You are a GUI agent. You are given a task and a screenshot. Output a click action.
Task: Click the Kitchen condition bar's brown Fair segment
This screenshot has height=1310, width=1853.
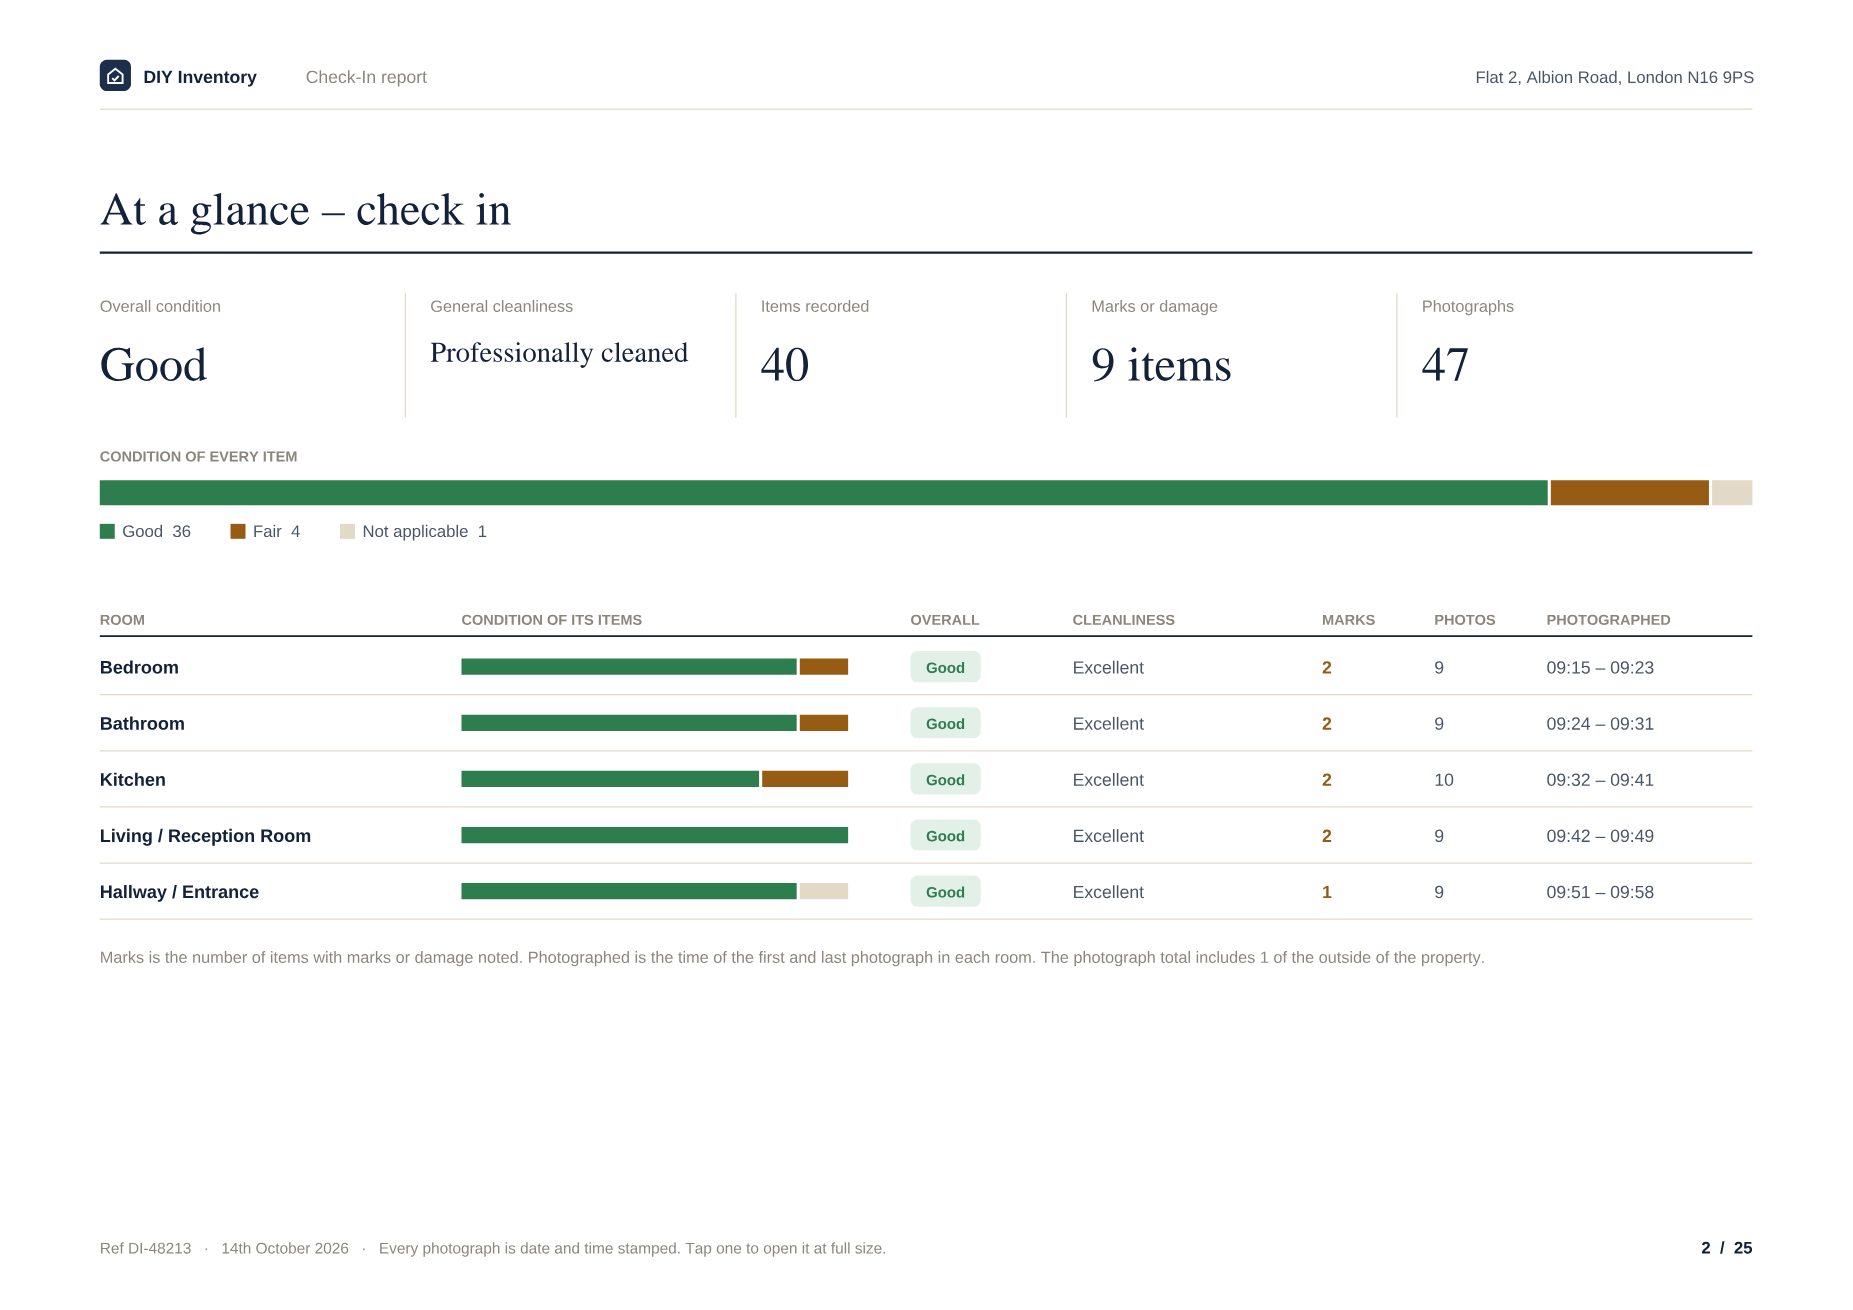point(805,779)
